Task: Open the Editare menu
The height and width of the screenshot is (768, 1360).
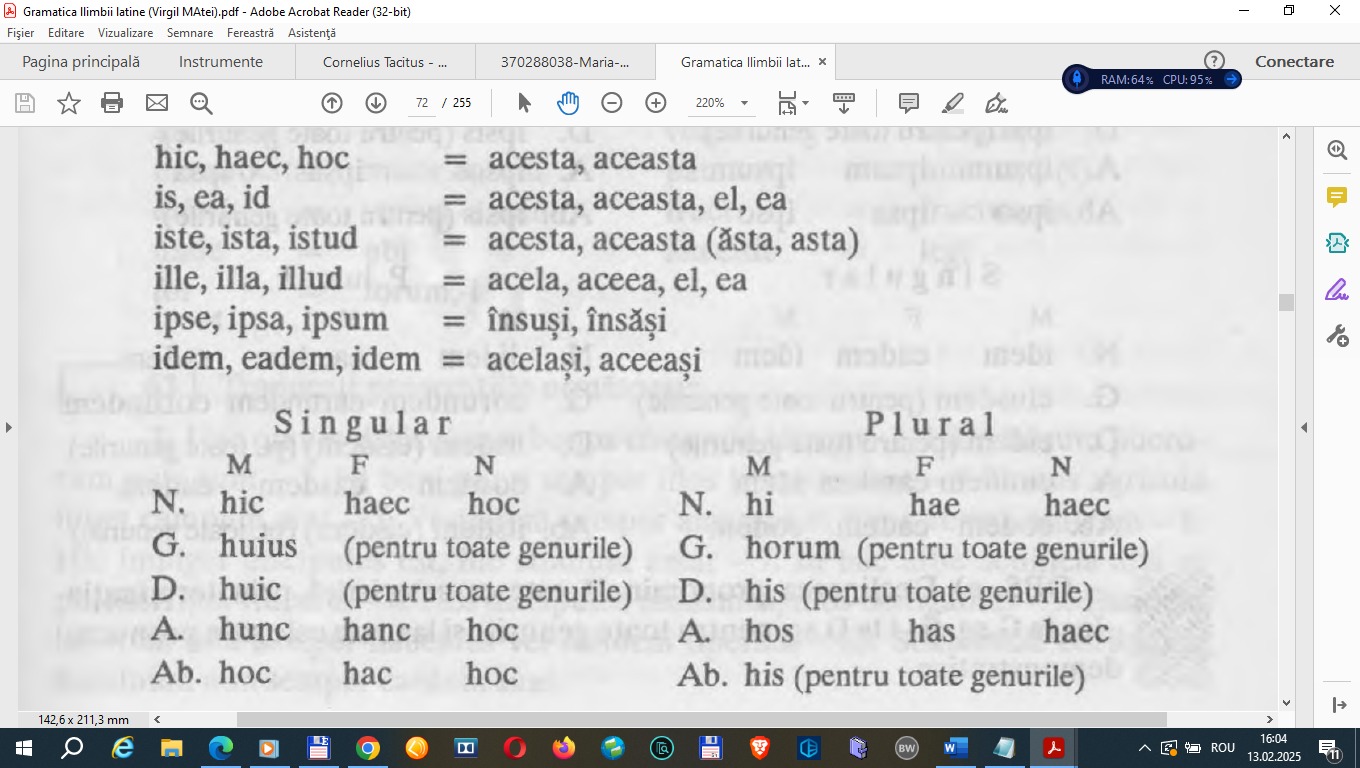Action: (66, 33)
